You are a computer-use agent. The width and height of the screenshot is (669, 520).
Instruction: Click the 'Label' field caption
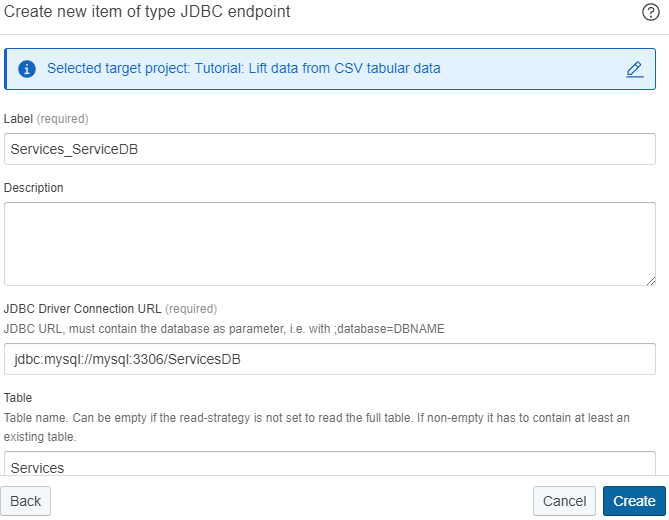(x=18, y=118)
